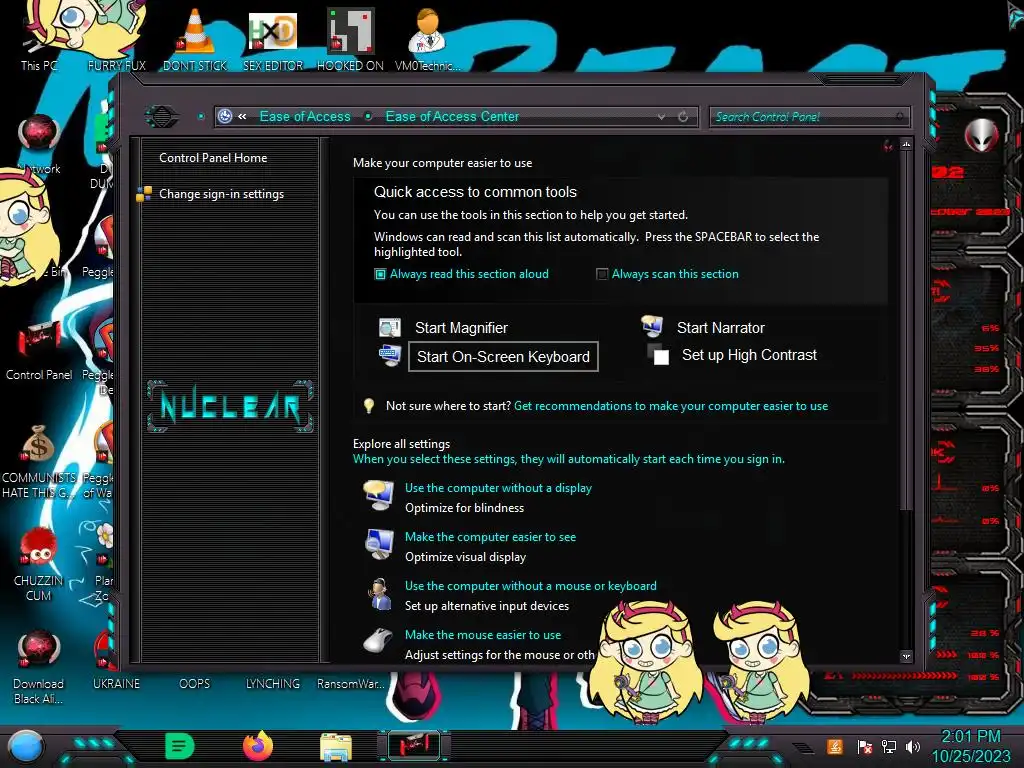
Task: Click the scrollbar up arrow
Action: (906, 144)
